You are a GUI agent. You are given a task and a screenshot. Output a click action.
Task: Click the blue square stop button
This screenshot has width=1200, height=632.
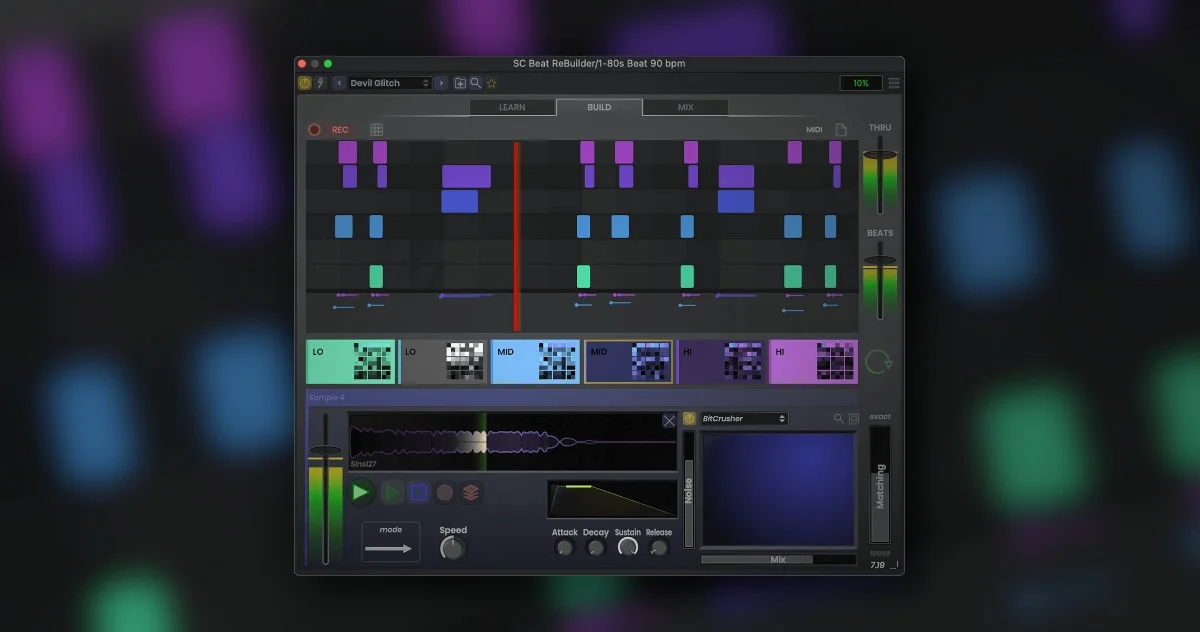[x=419, y=492]
